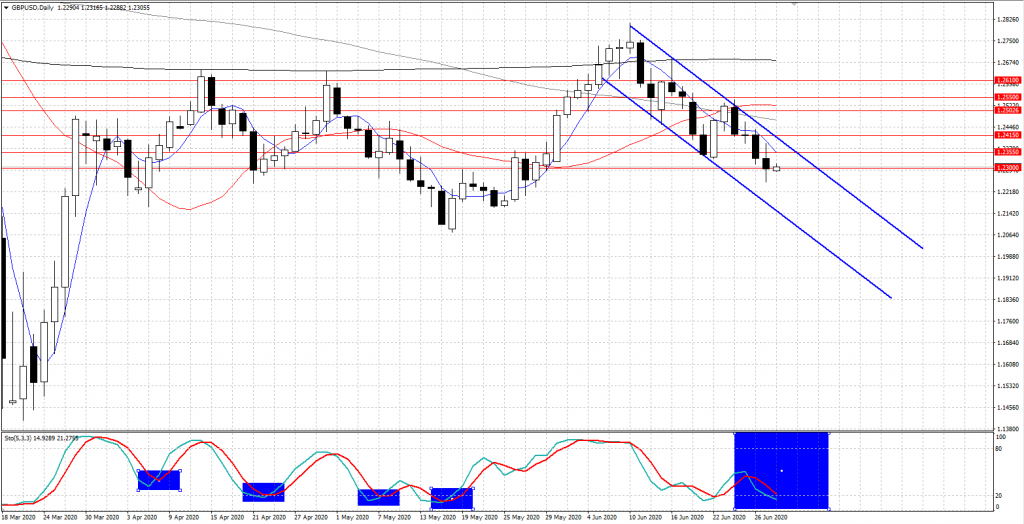Click the 1.25500 red price label

1007,97
